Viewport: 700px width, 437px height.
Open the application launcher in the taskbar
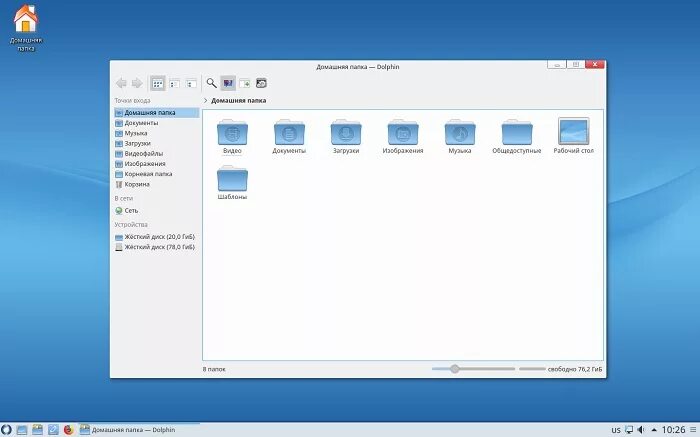point(6,430)
